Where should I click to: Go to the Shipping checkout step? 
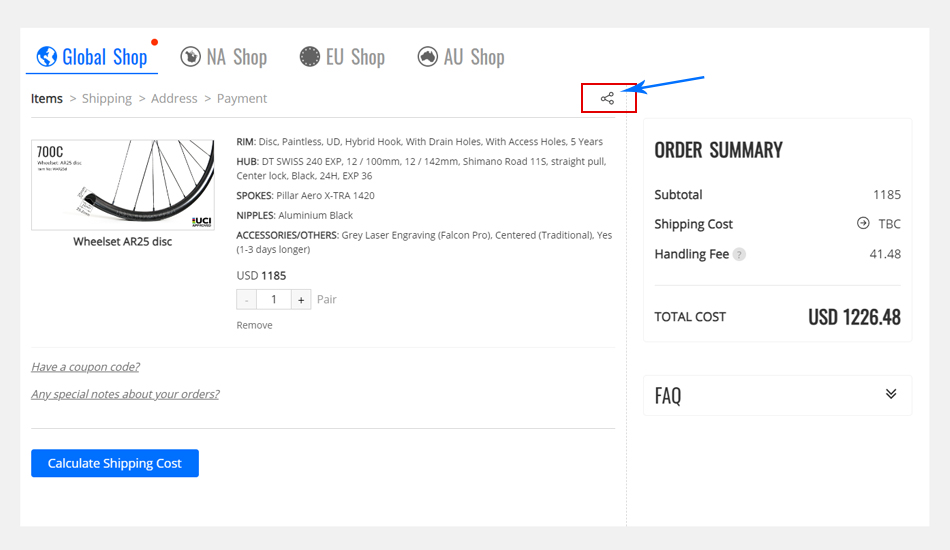(107, 98)
